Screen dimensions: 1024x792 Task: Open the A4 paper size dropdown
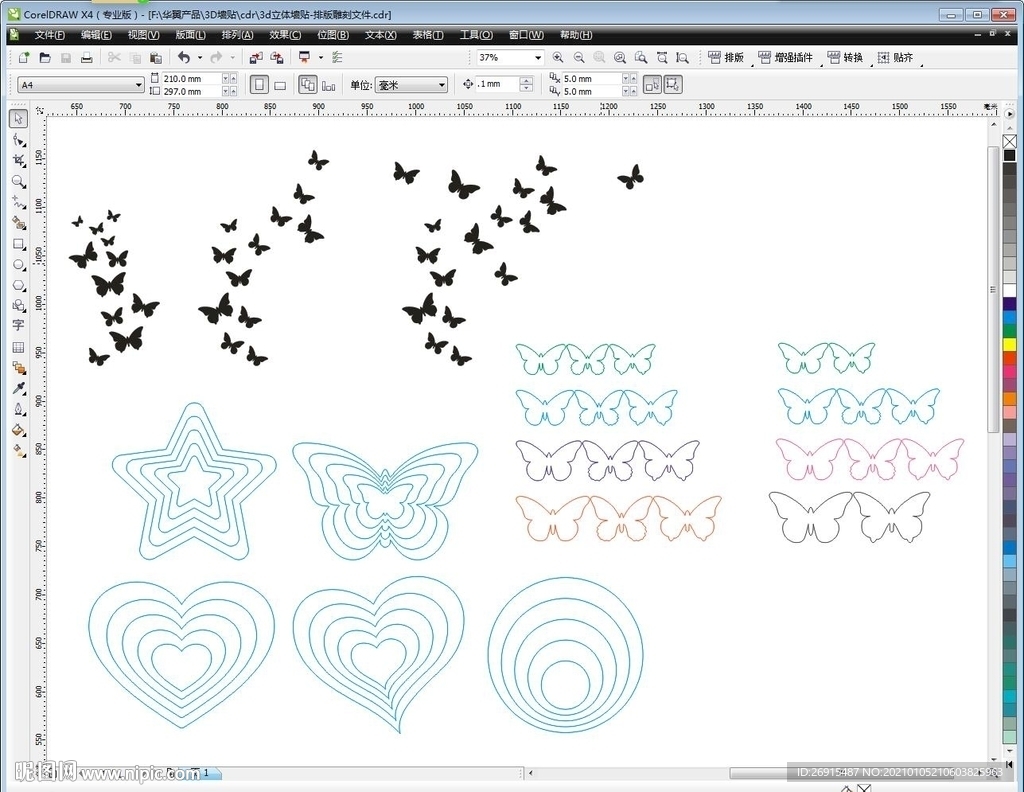138,85
